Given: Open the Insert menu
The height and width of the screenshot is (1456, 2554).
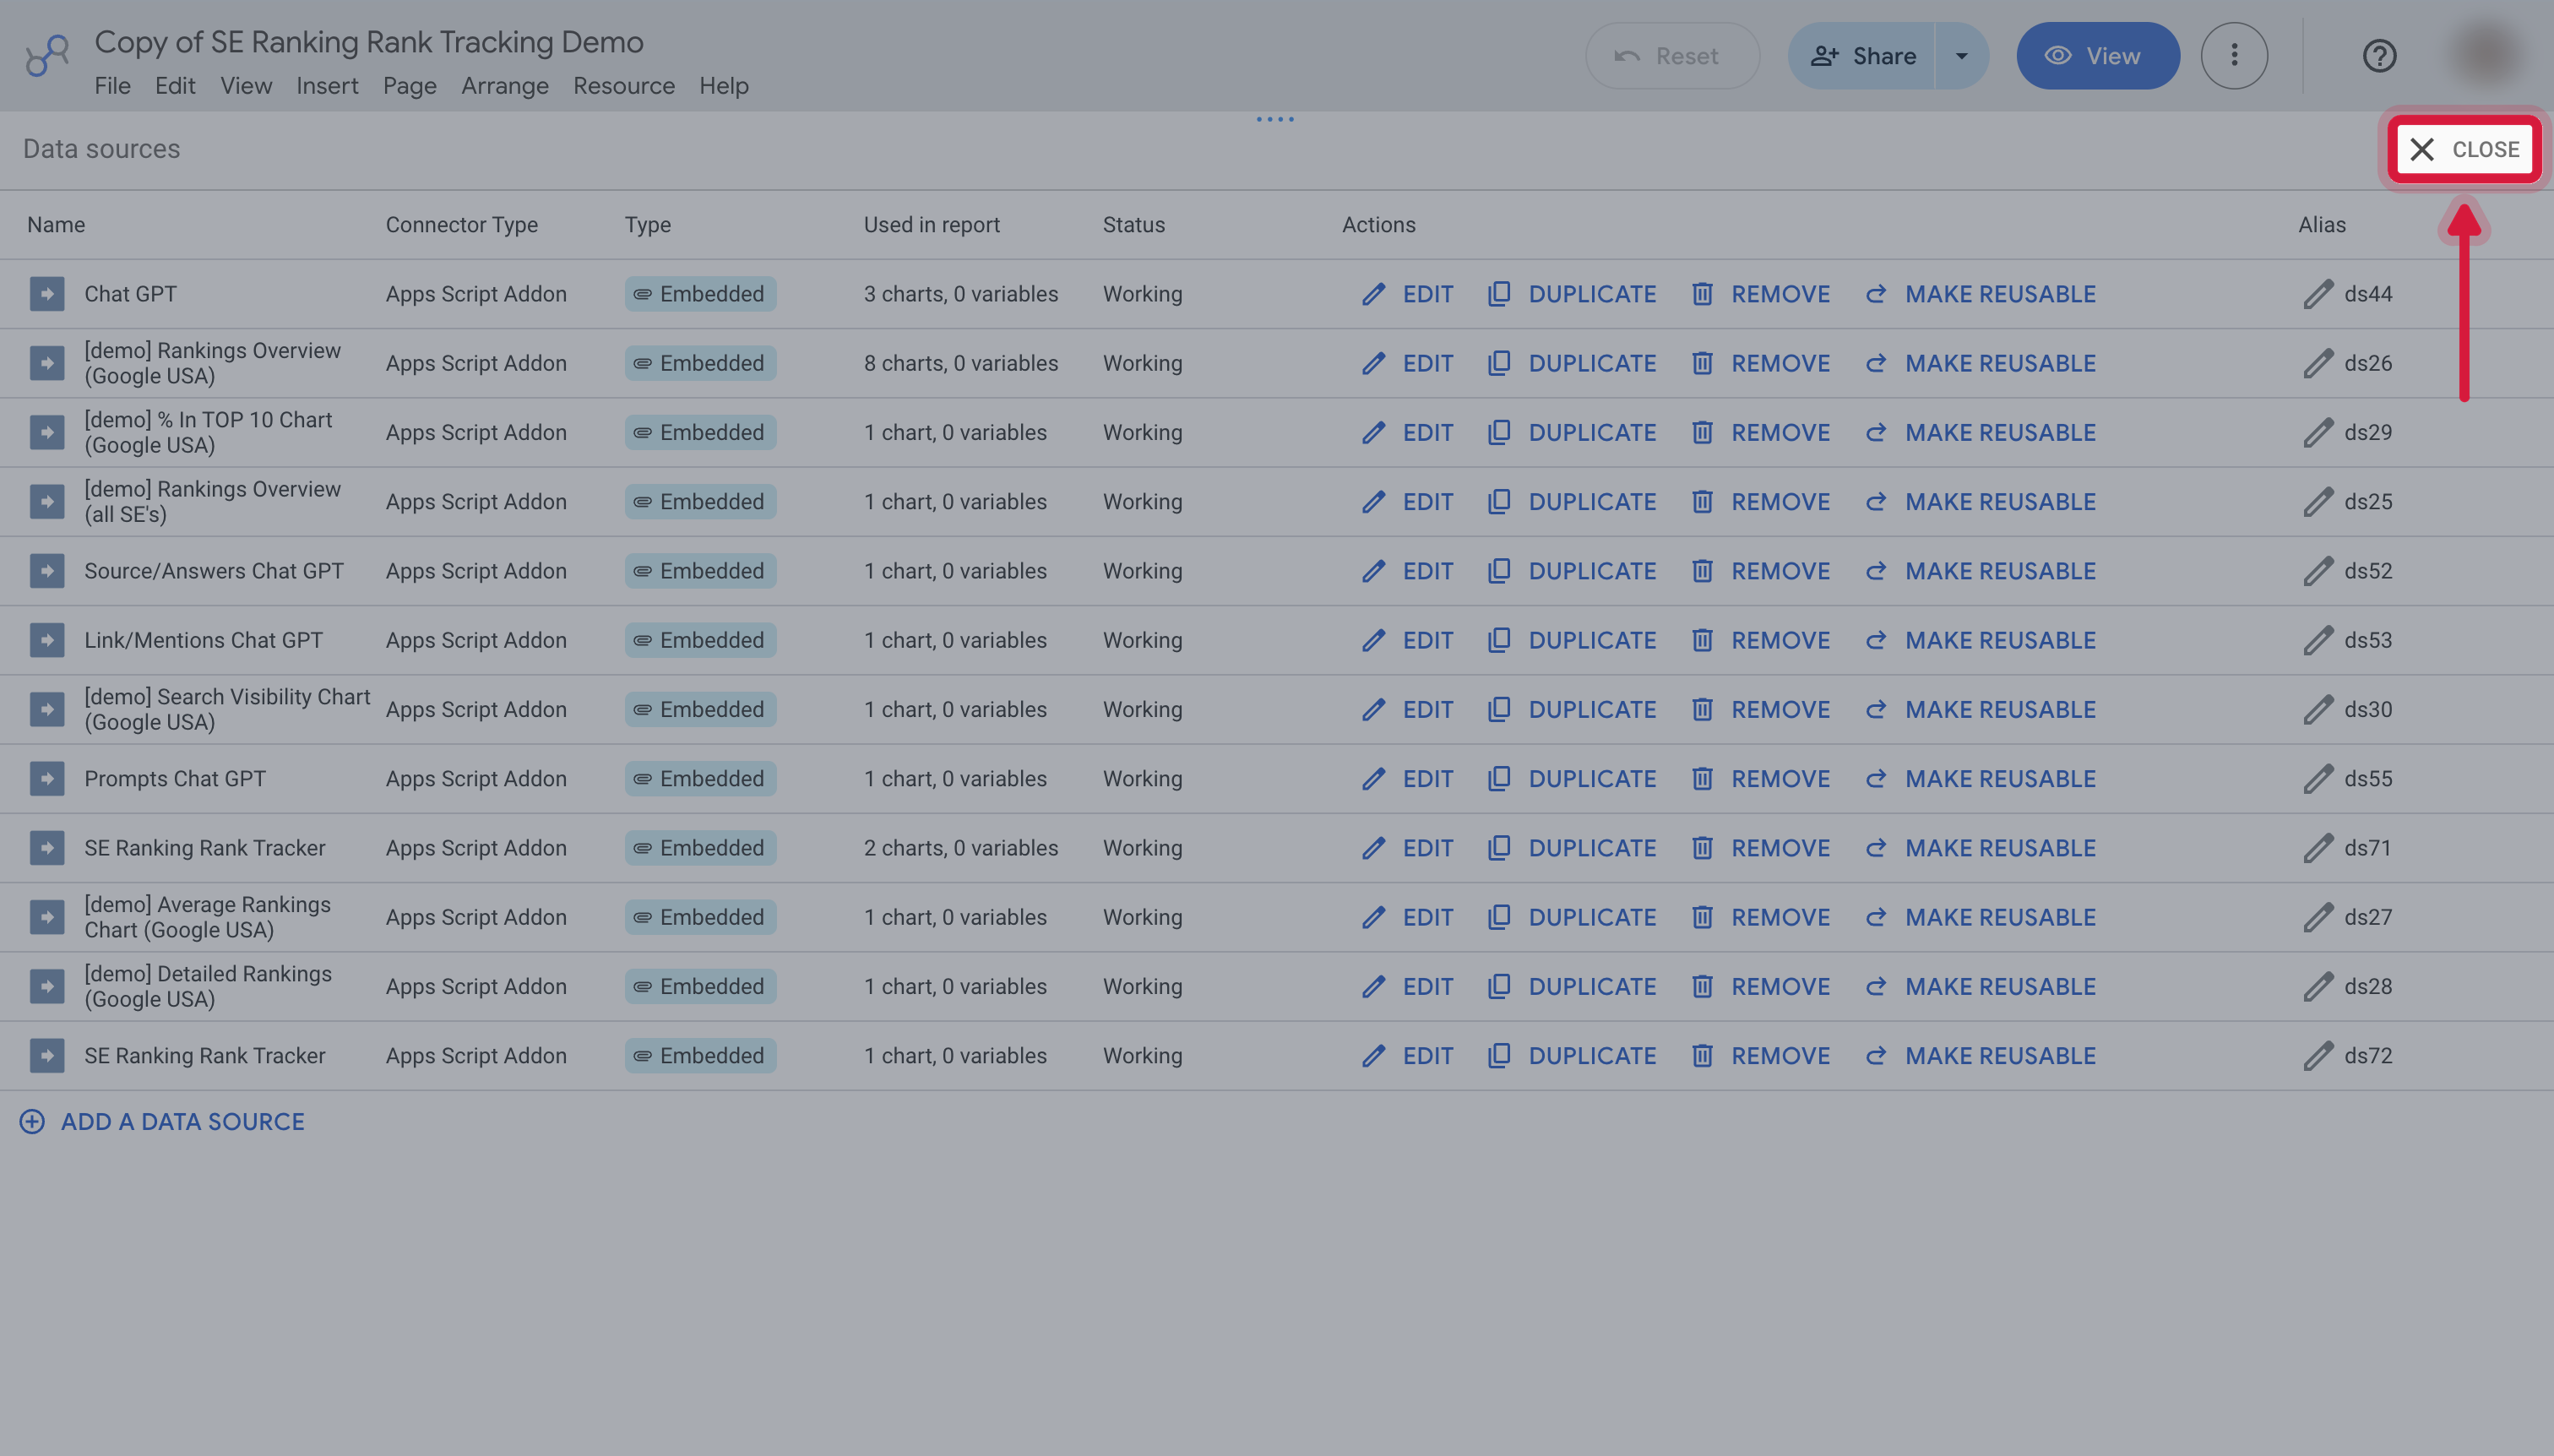Looking at the screenshot, I should coord(327,86).
